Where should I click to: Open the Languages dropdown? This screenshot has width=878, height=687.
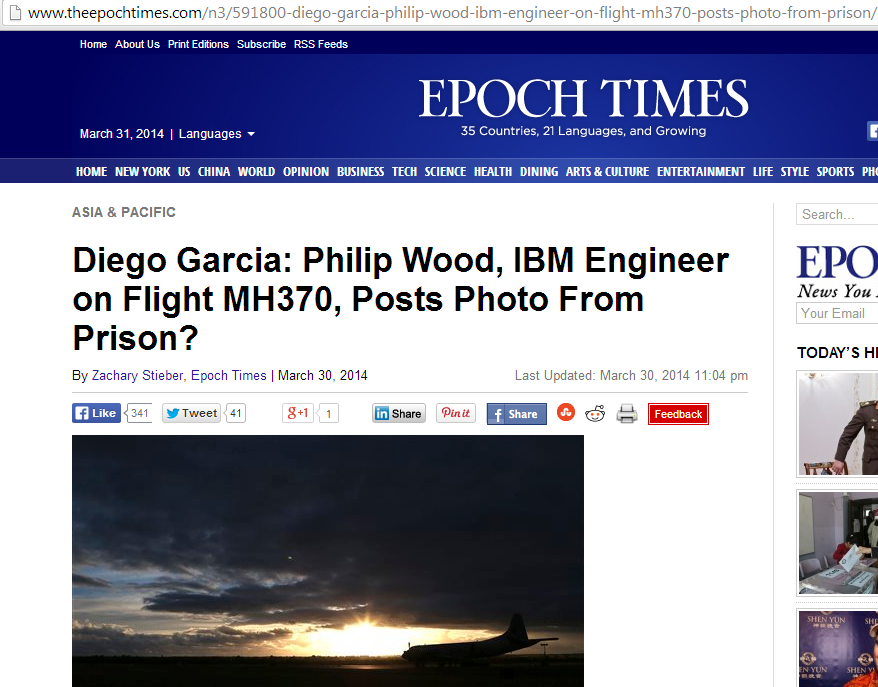[x=217, y=134]
